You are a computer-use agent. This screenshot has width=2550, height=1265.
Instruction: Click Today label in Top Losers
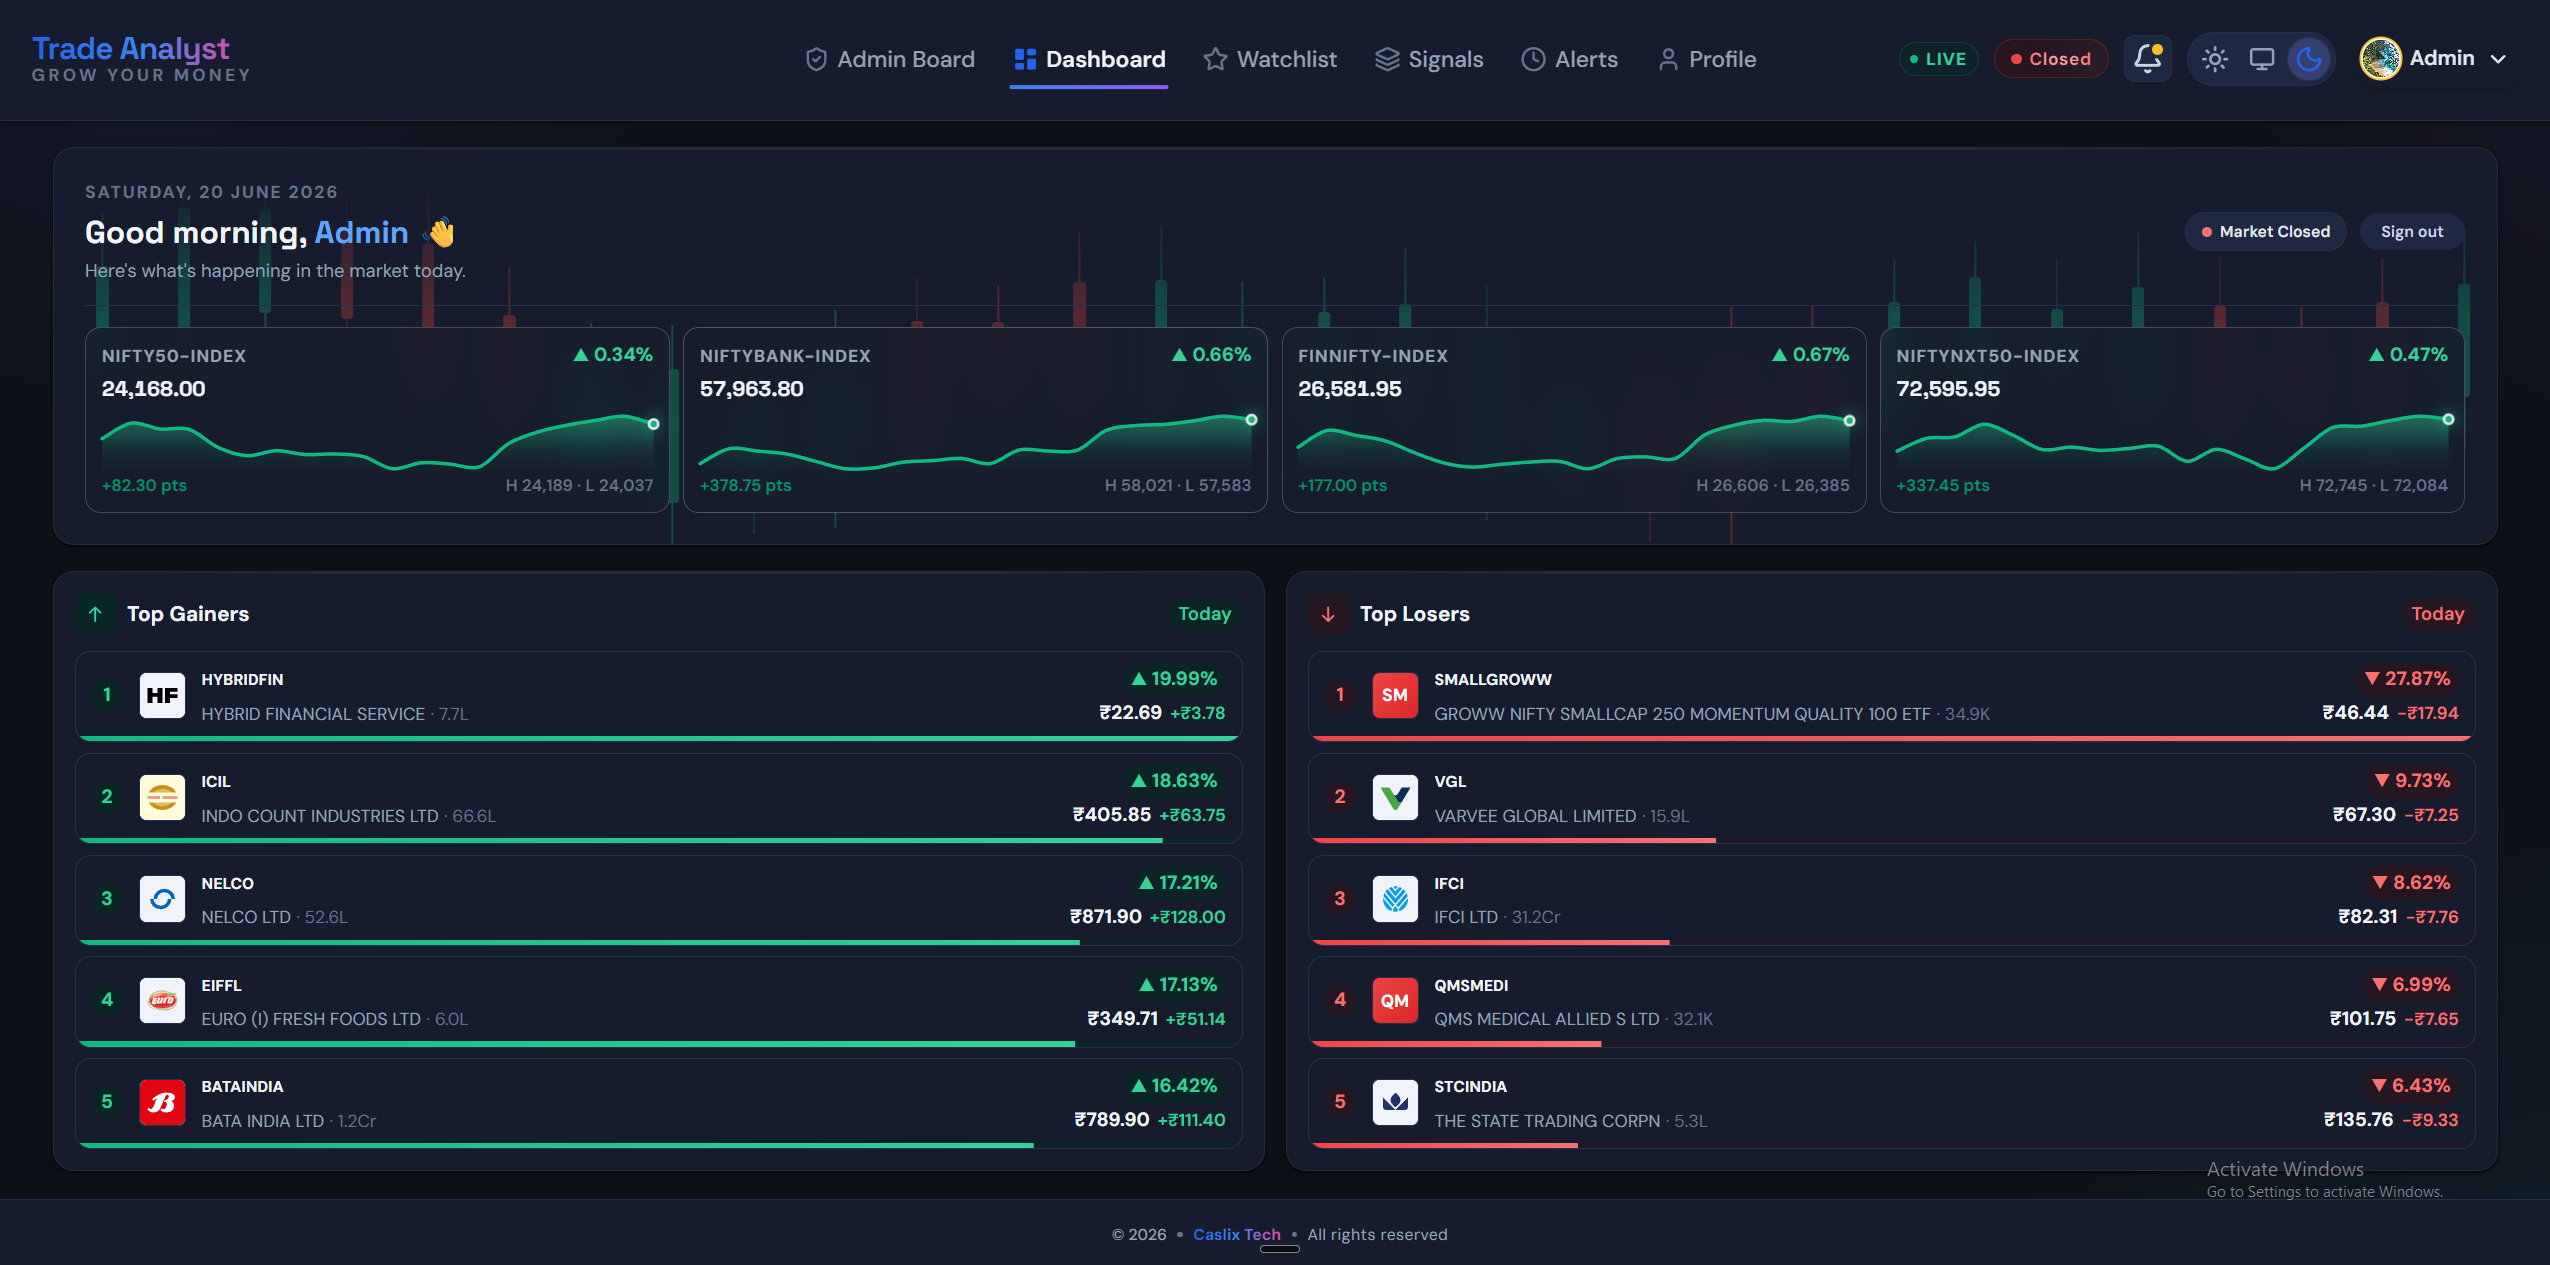point(2437,614)
